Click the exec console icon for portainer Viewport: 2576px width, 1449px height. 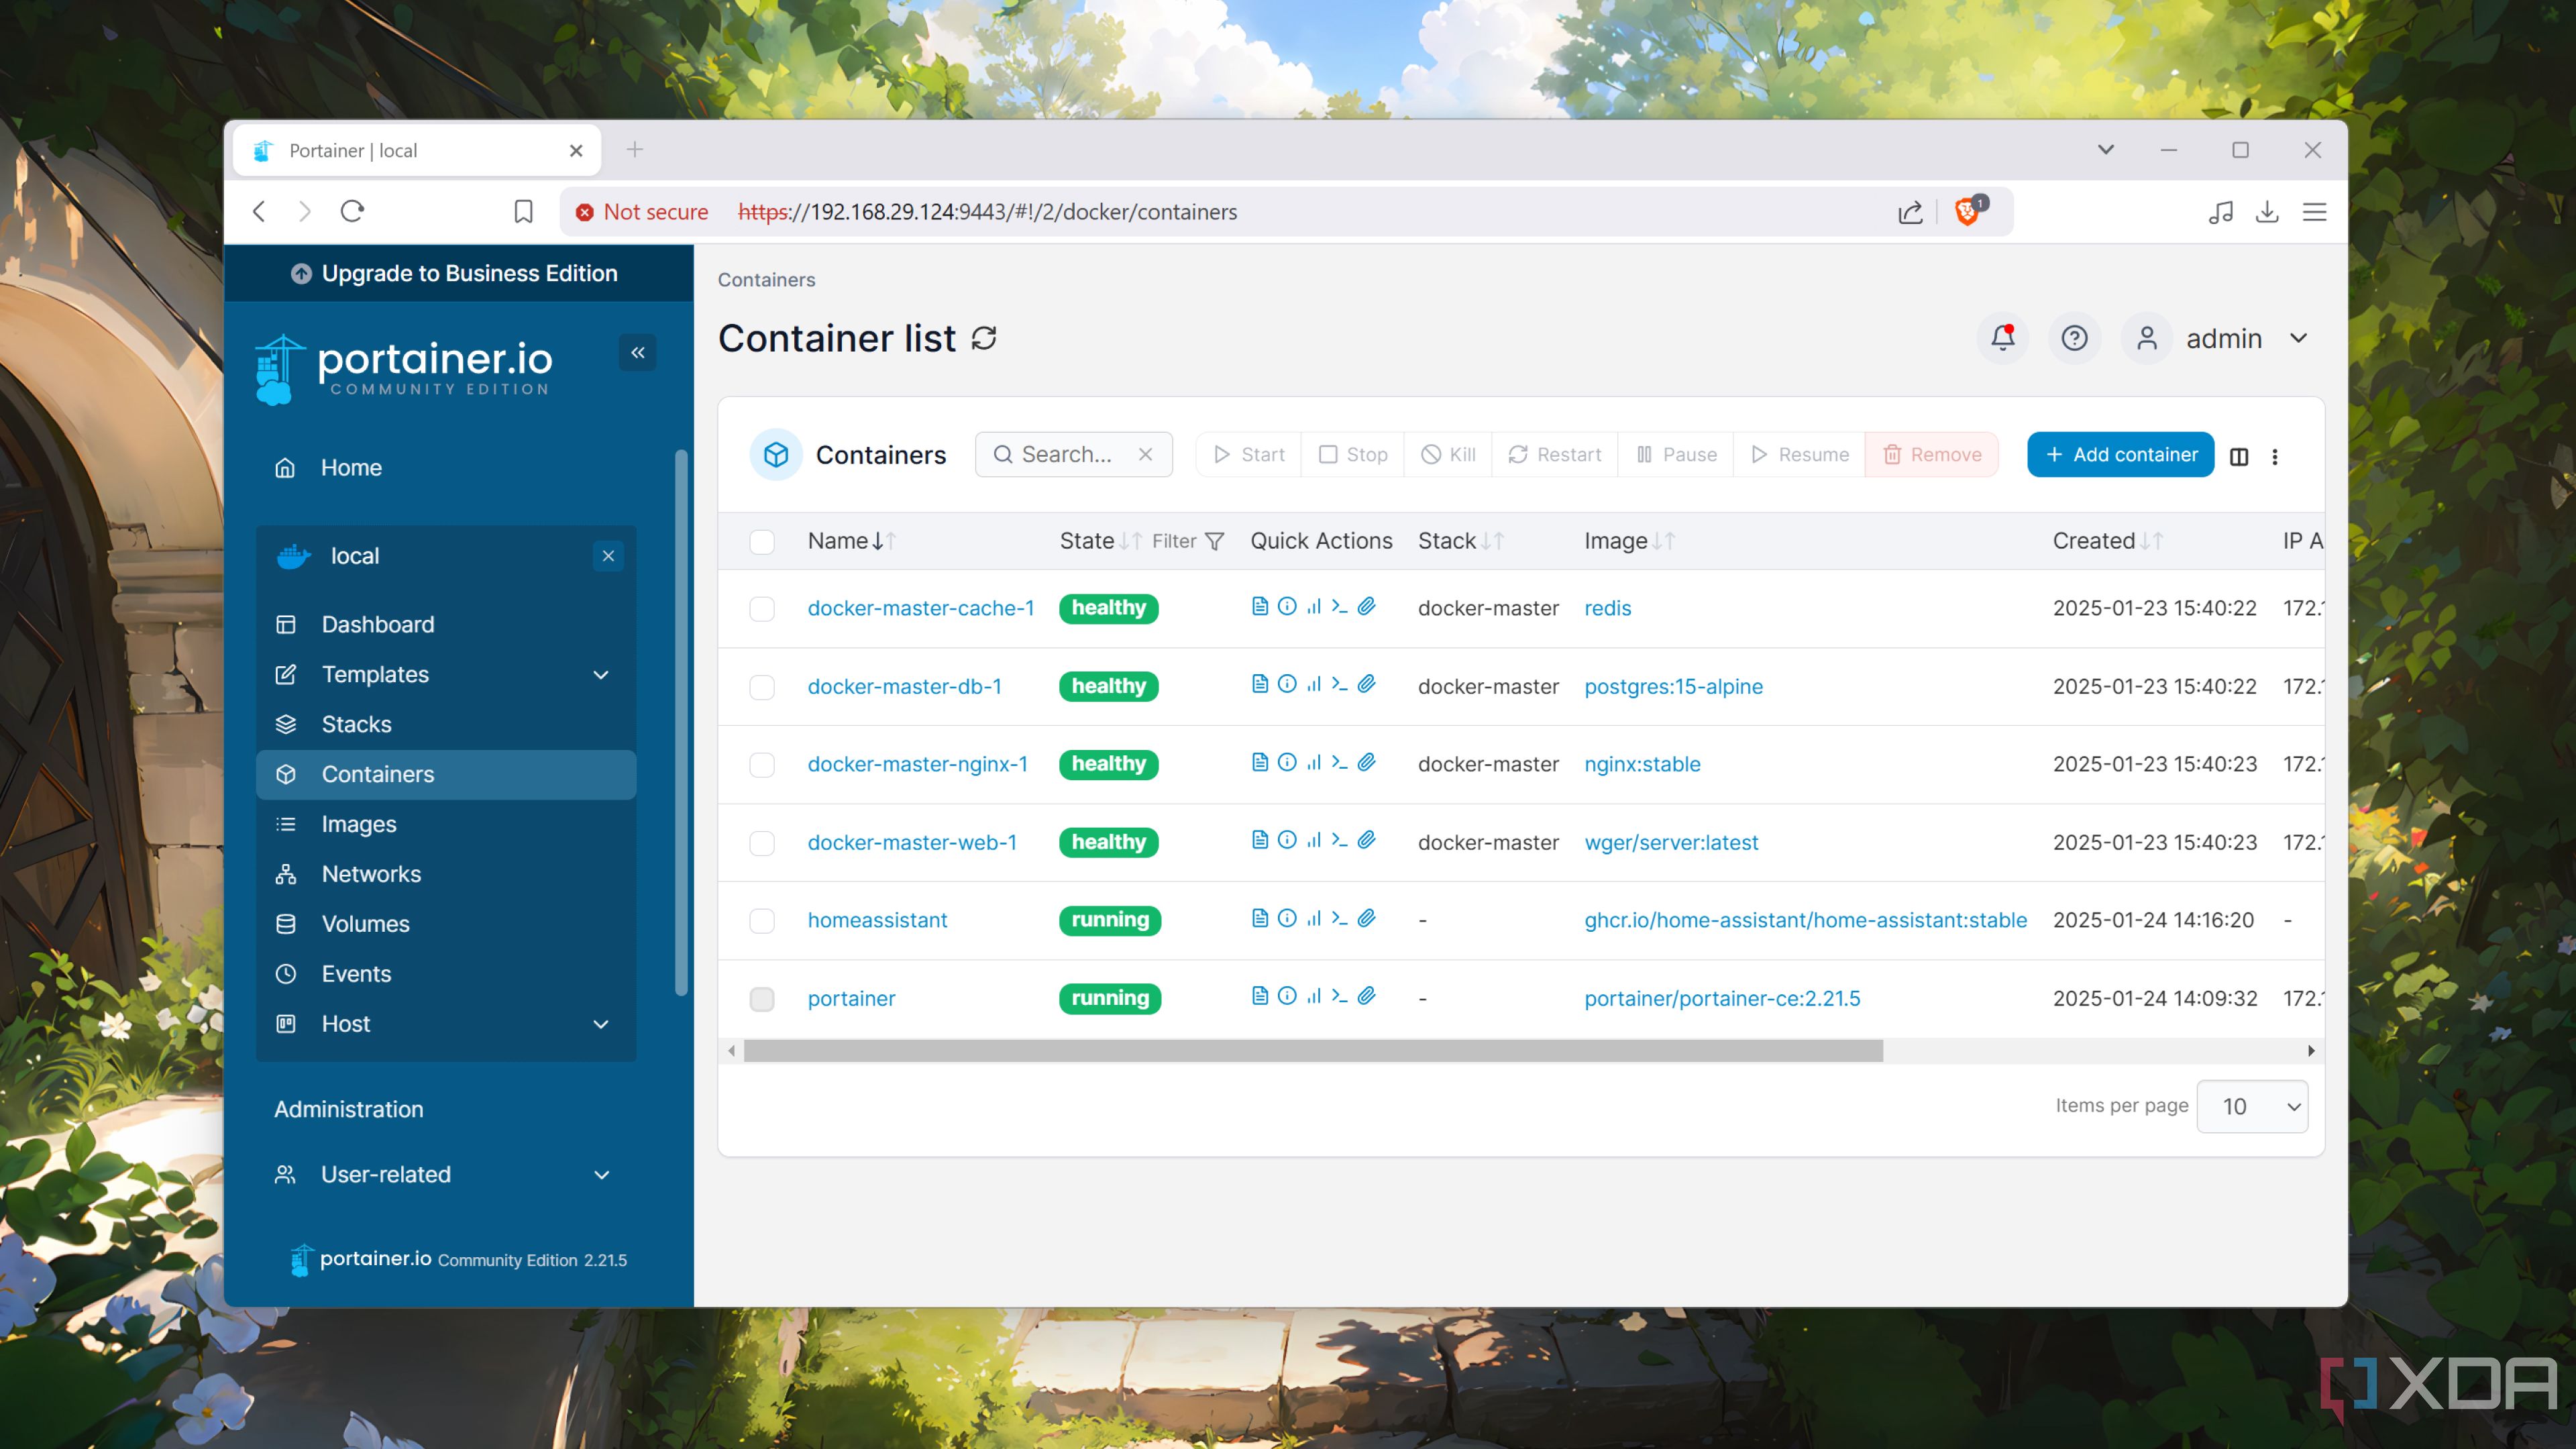click(1339, 998)
